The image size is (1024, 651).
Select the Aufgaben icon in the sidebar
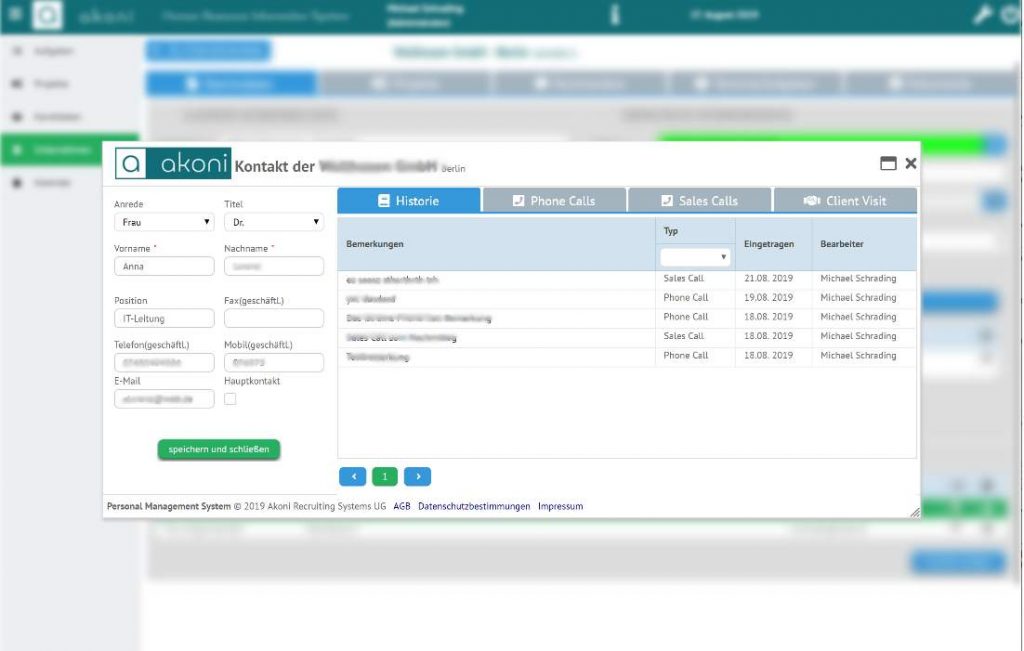[x=15, y=50]
